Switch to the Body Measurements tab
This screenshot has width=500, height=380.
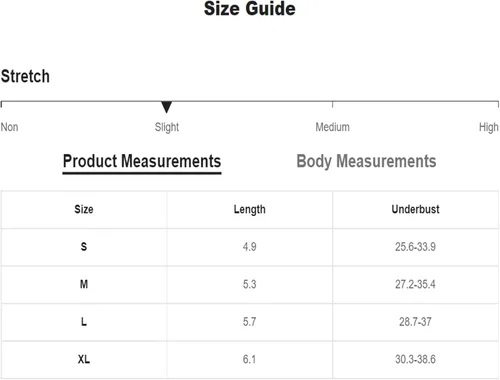(x=366, y=162)
